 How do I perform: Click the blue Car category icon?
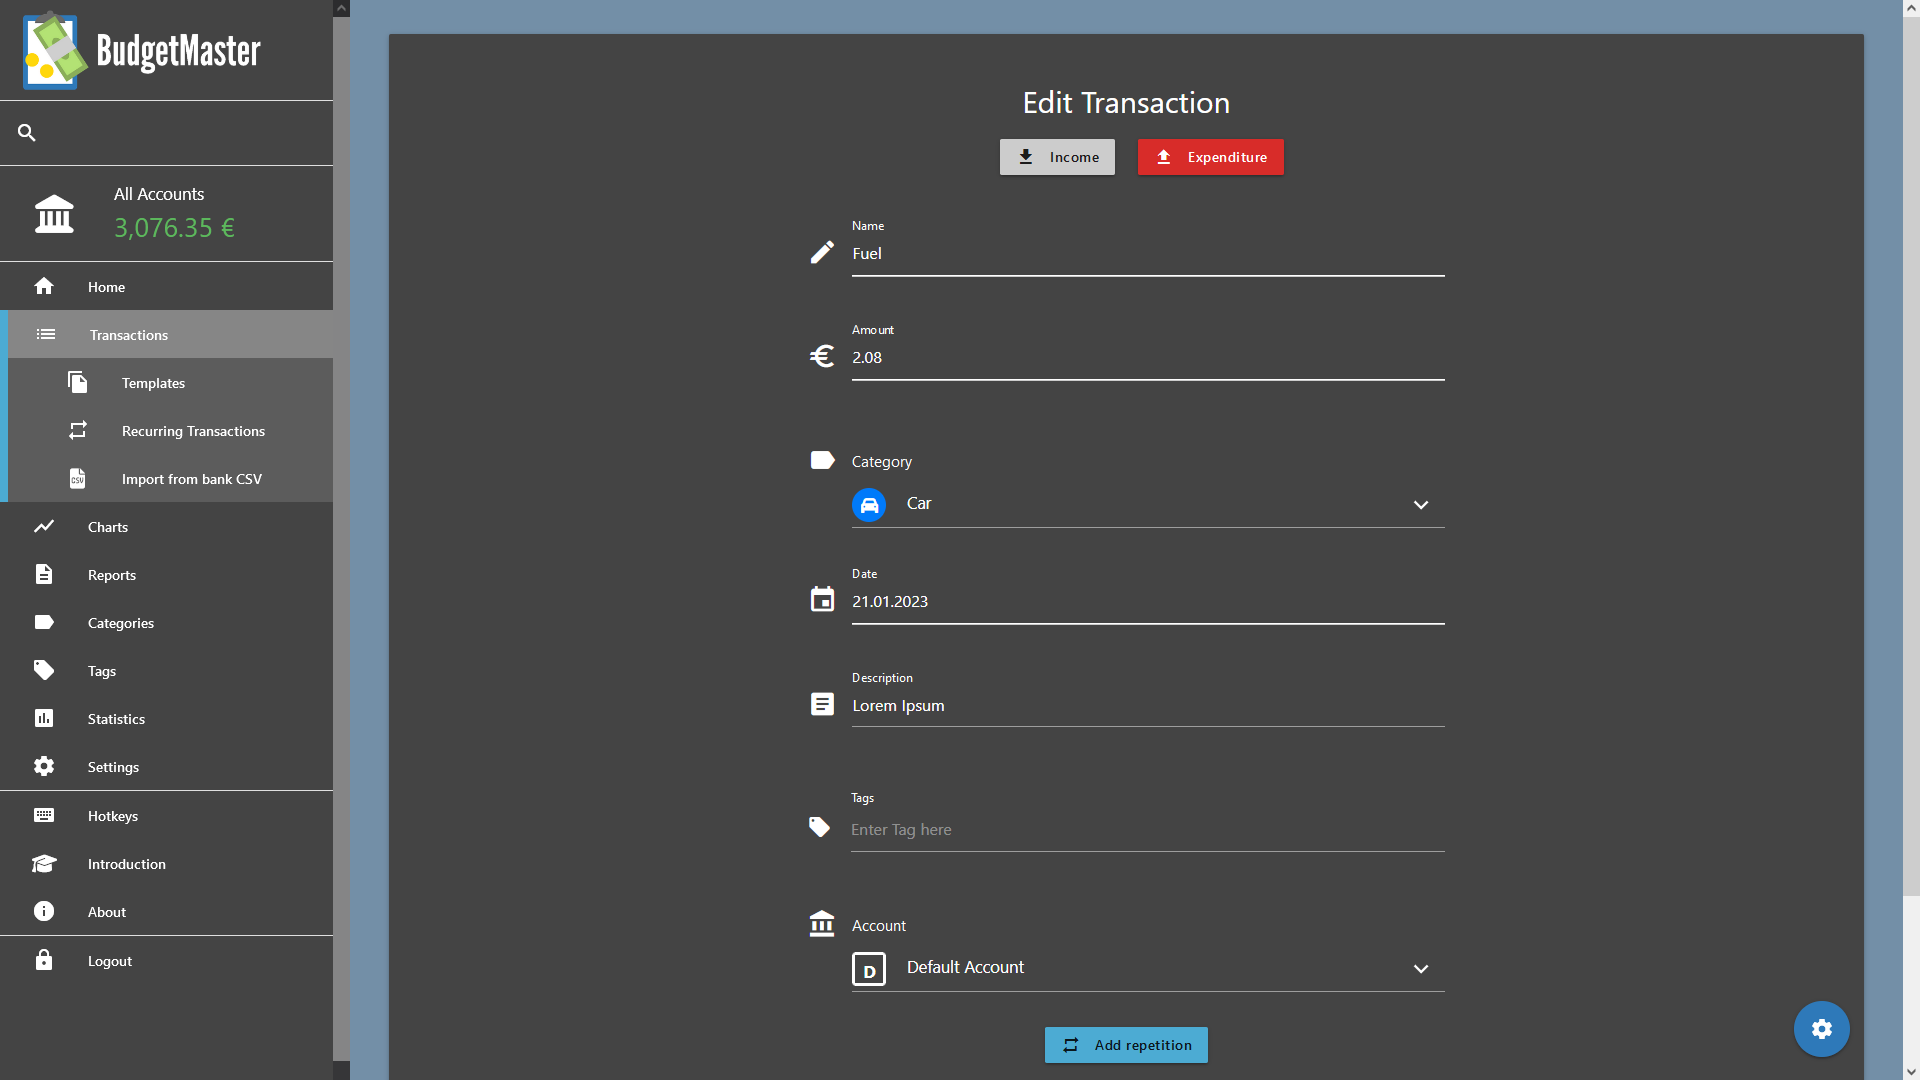[869, 505]
